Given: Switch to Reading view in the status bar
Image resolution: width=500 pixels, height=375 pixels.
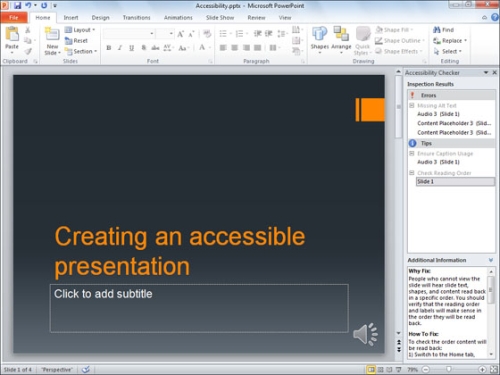Looking at the screenshot, I should click(389, 369).
